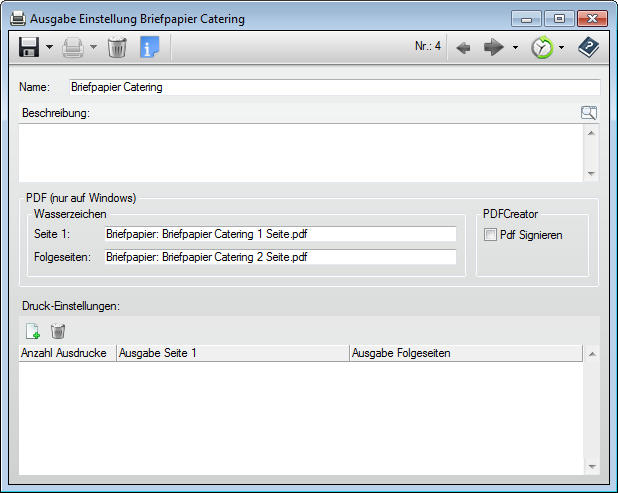Viewport: 618px width, 493px height.
Task: Open dropdown beside next record arrow
Action: coord(514,47)
